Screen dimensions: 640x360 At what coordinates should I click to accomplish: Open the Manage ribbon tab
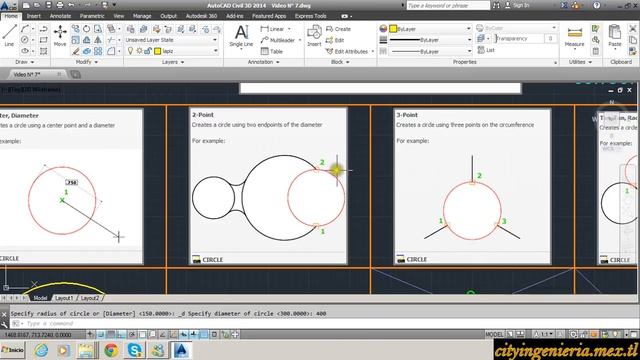pyautogui.click(x=142, y=16)
